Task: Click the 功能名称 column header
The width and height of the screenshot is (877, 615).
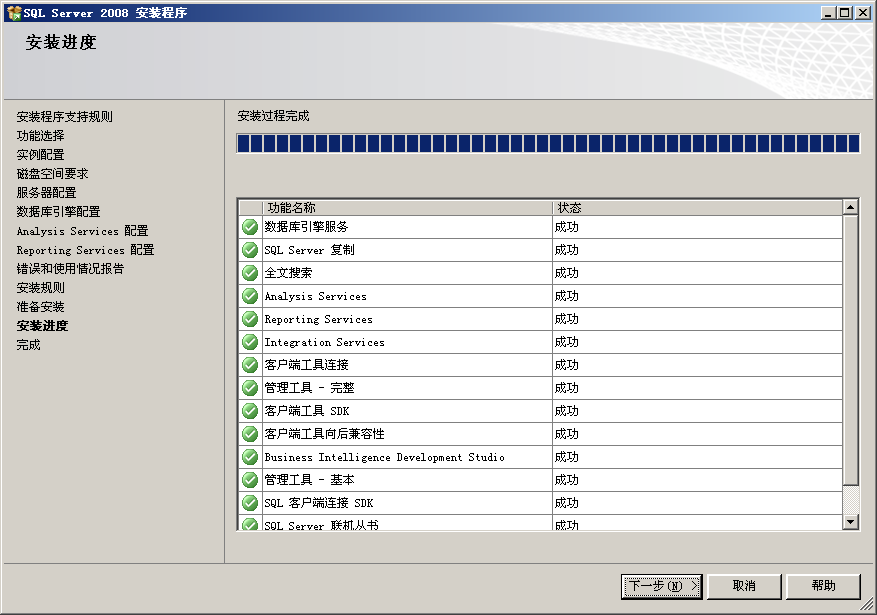Action: (x=407, y=208)
